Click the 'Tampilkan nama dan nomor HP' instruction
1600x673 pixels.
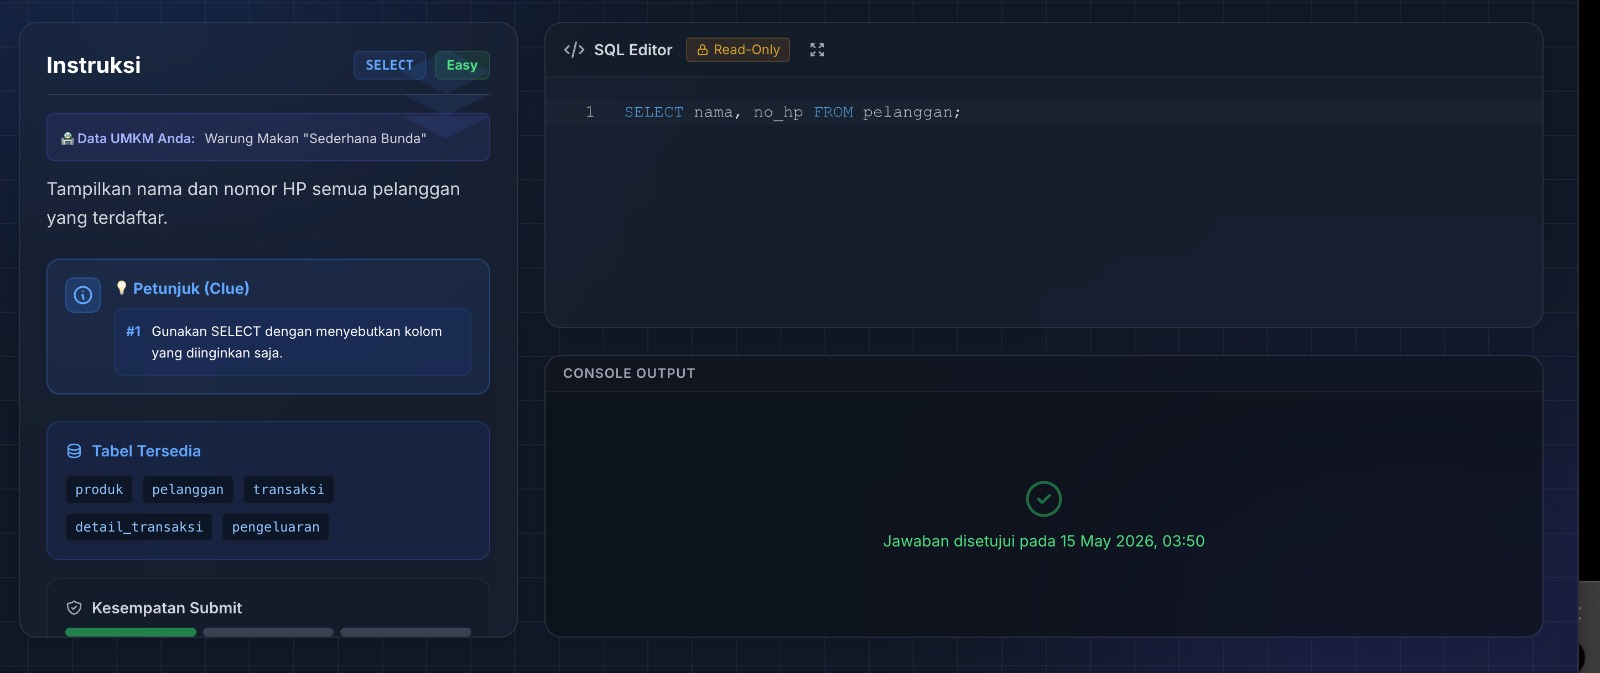pos(253,203)
